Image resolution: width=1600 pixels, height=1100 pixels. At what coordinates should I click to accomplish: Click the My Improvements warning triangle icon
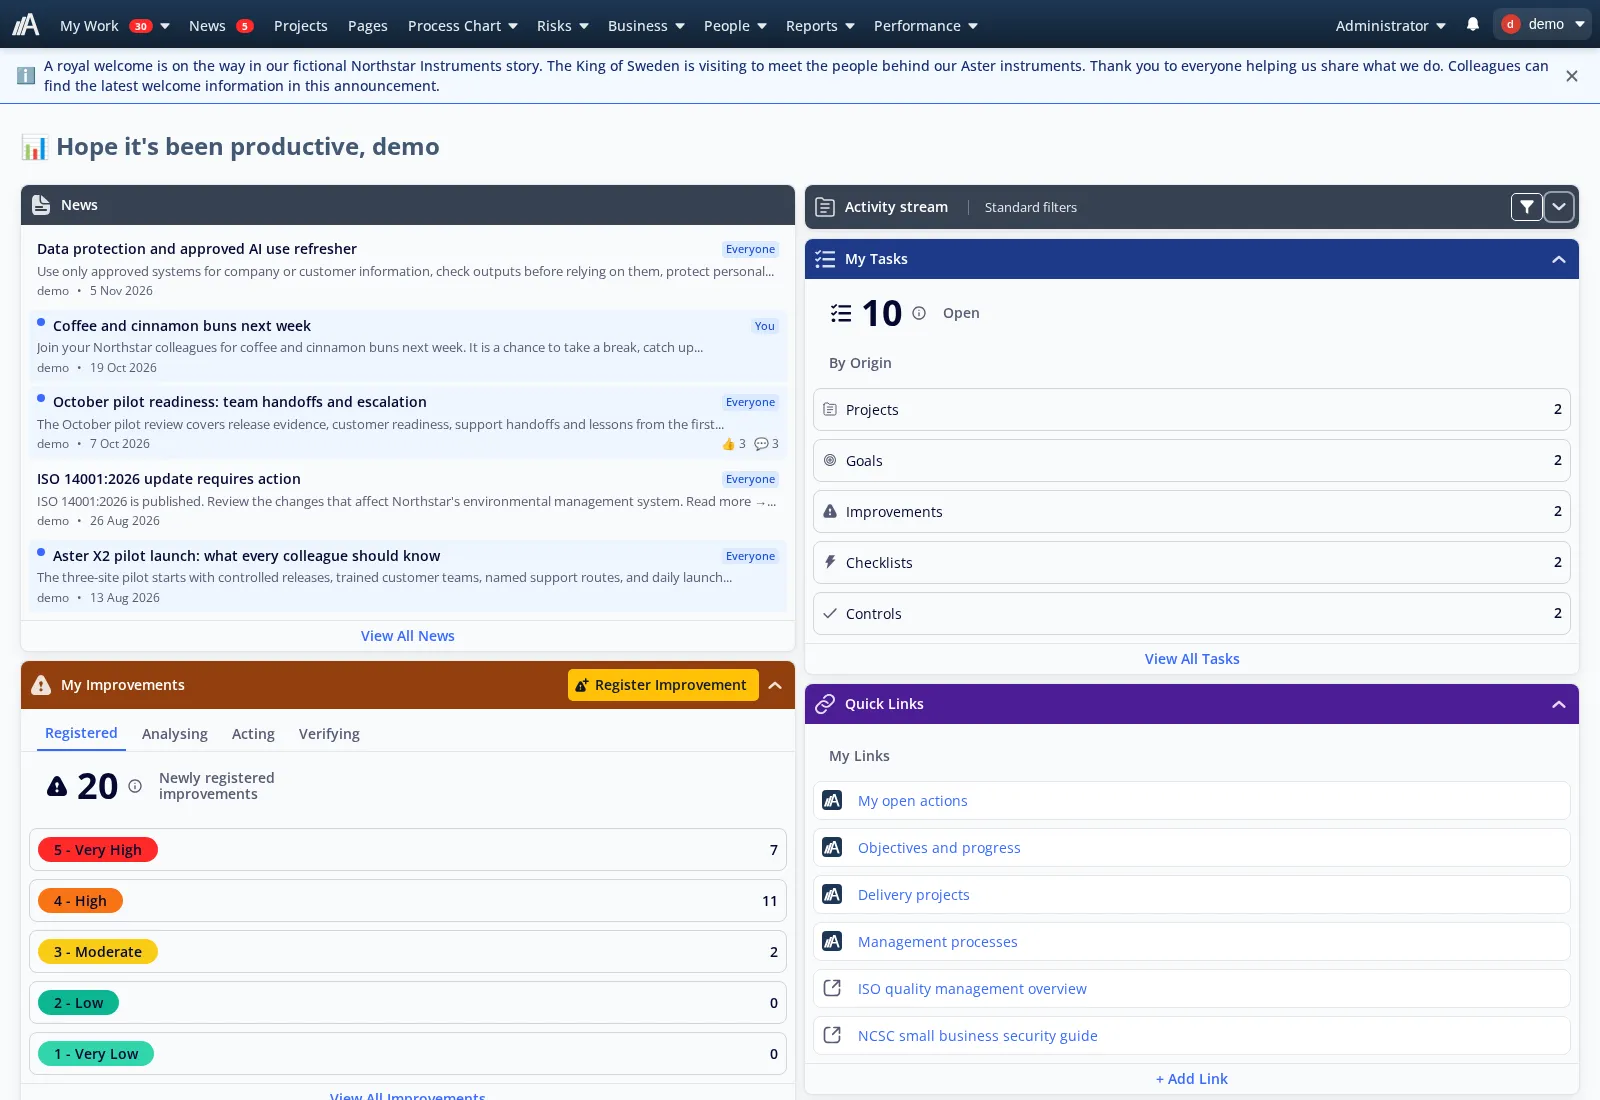tap(41, 685)
